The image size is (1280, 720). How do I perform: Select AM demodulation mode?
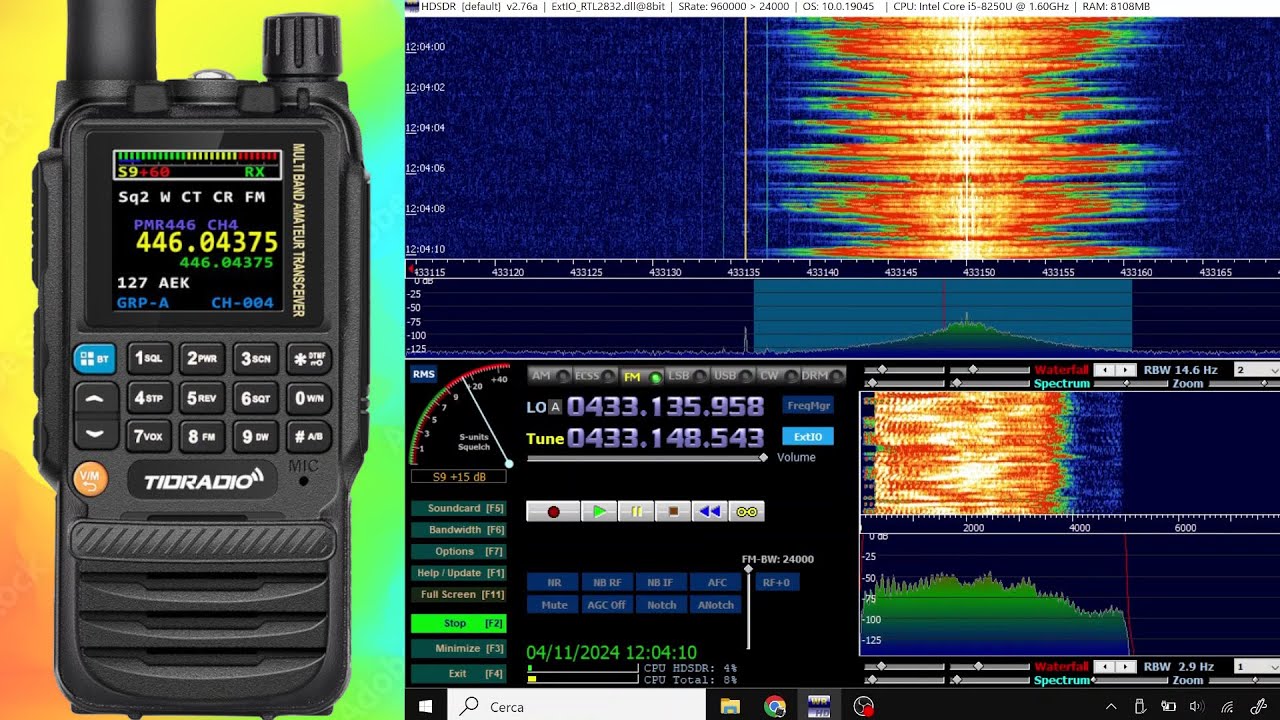click(550, 376)
